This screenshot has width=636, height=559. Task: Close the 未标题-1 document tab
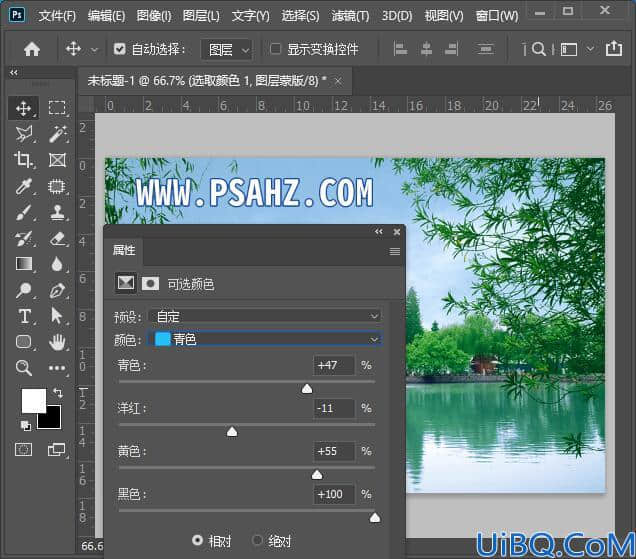338,82
